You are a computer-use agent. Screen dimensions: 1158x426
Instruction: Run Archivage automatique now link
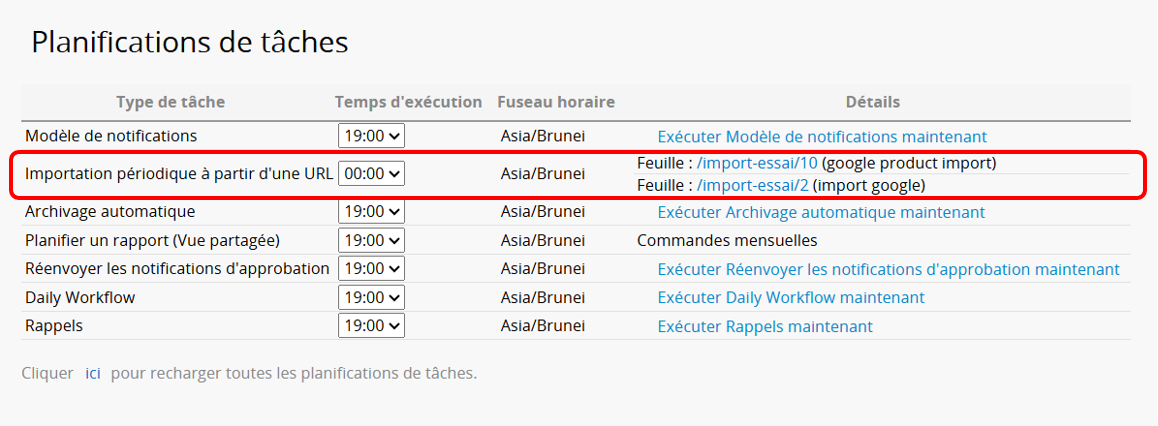pos(820,212)
